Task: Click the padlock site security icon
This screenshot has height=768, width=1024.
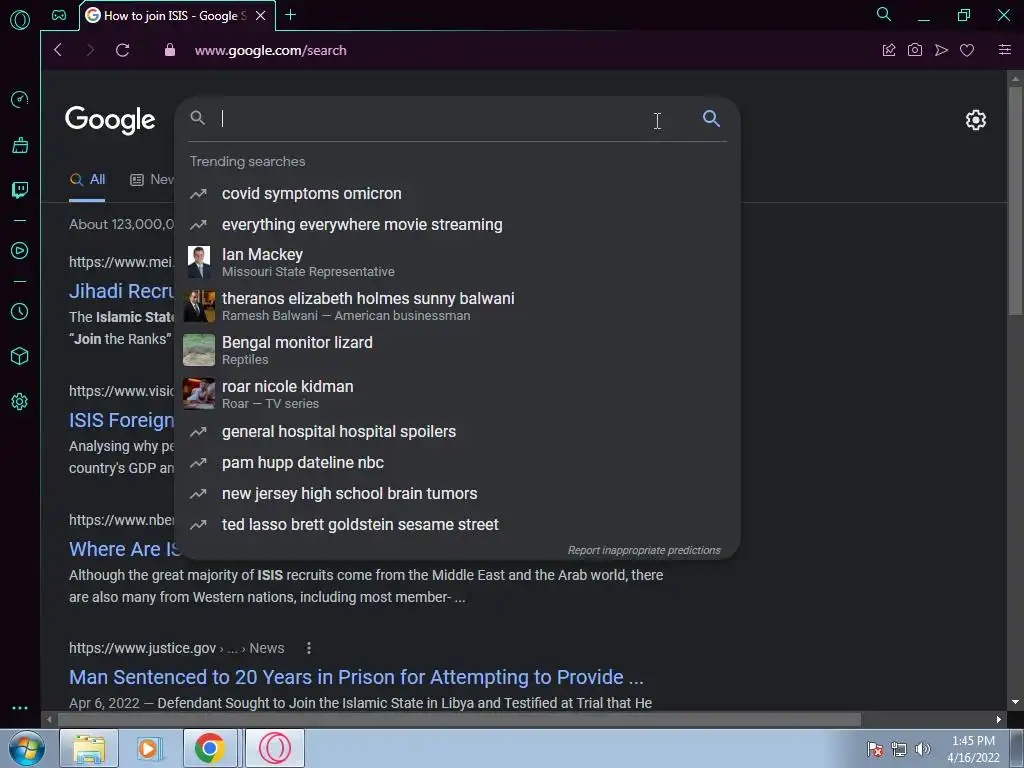Action: (170, 50)
